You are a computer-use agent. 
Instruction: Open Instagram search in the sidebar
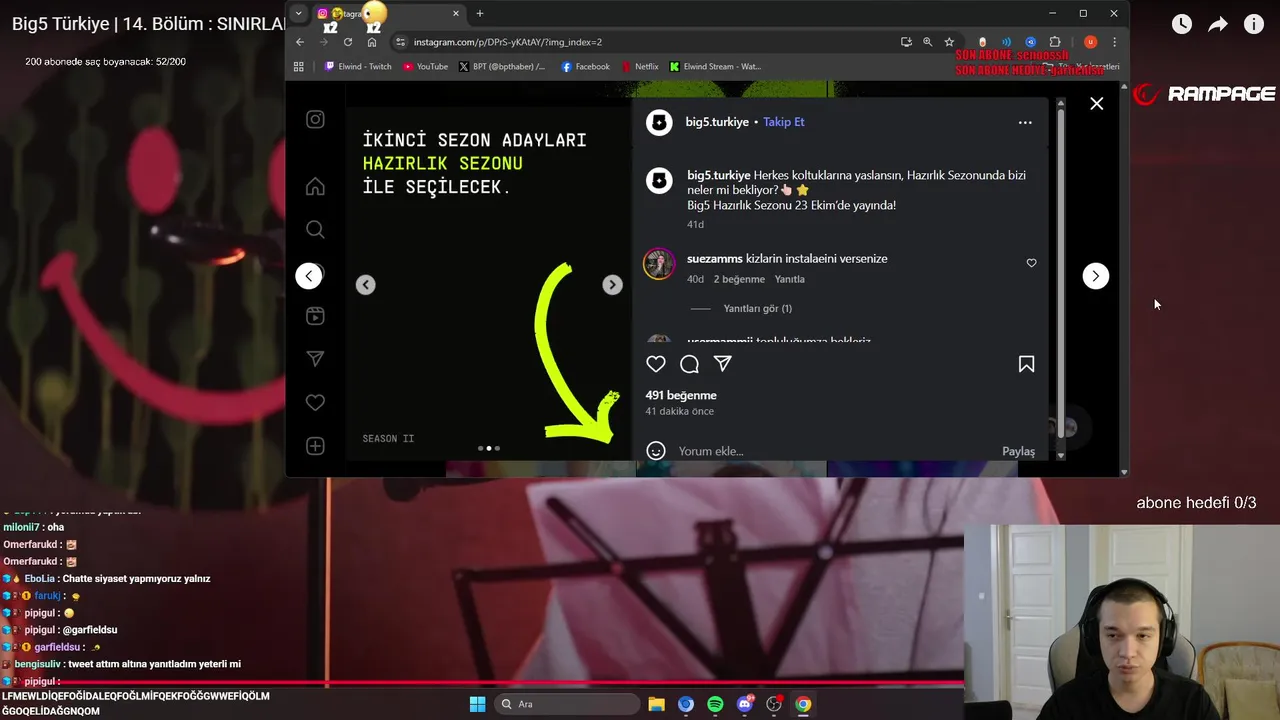(x=315, y=230)
